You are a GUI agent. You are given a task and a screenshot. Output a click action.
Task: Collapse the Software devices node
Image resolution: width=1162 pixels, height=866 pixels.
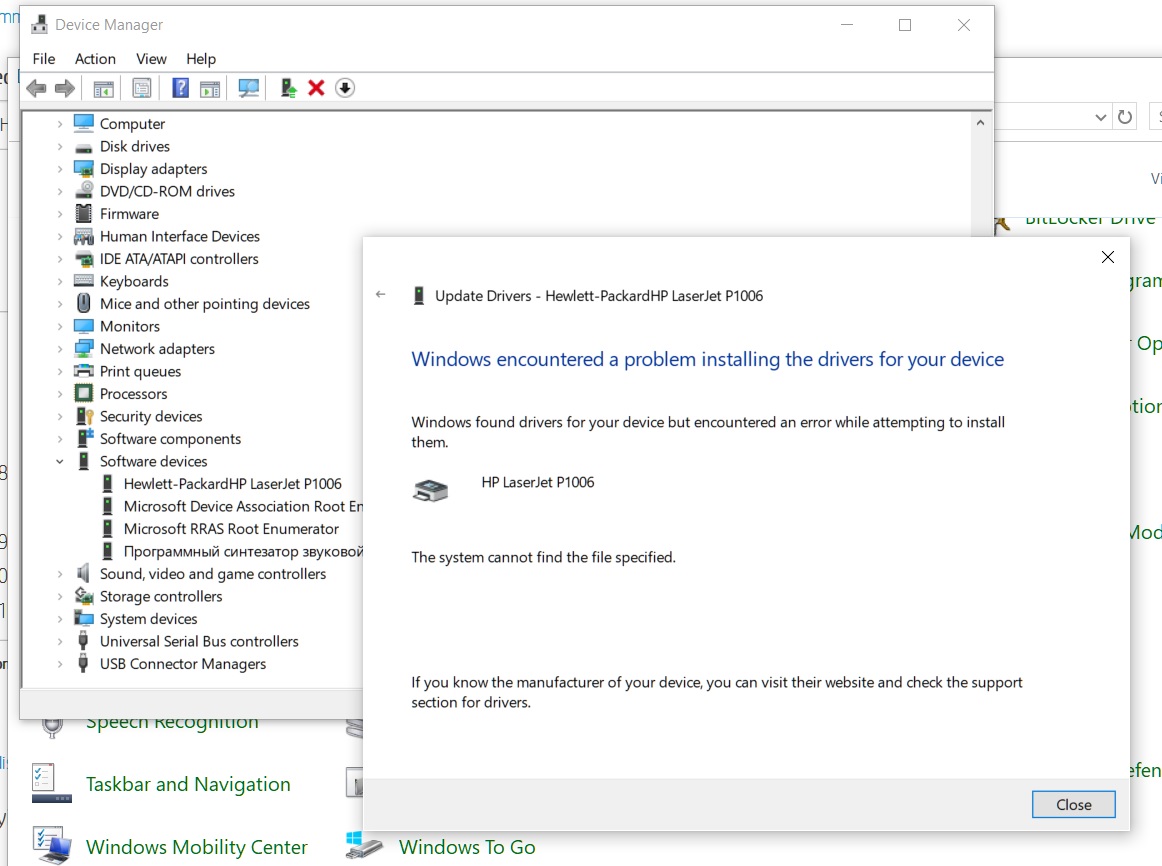(x=60, y=462)
